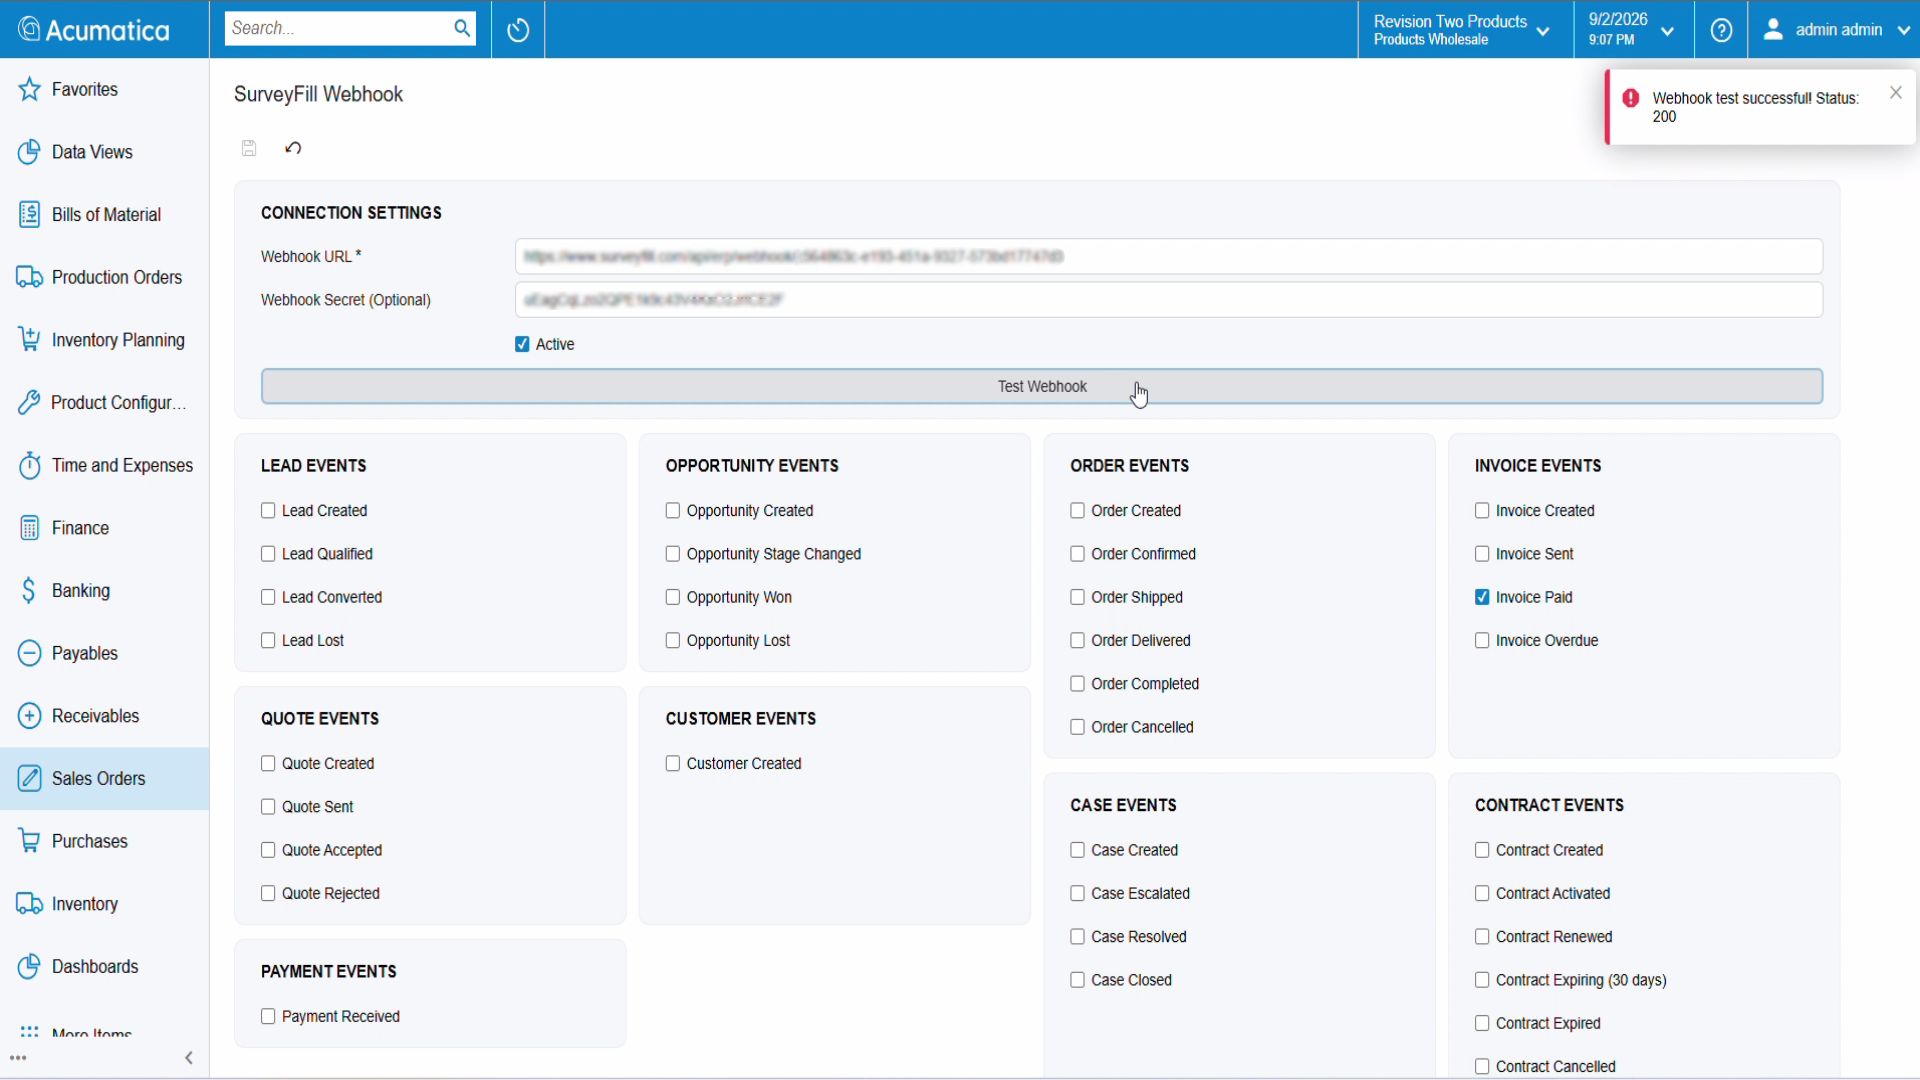
Task: Enable Quote Accepted event
Action: [x=268, y=851]
